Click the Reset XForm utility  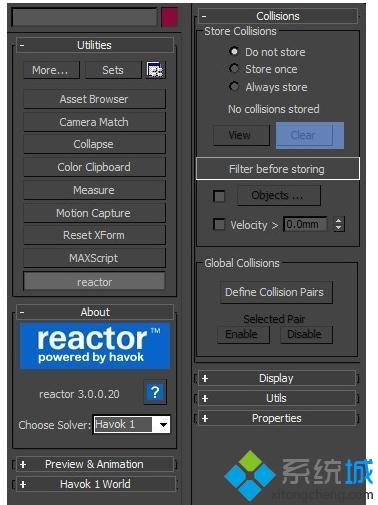coord(94,235)
